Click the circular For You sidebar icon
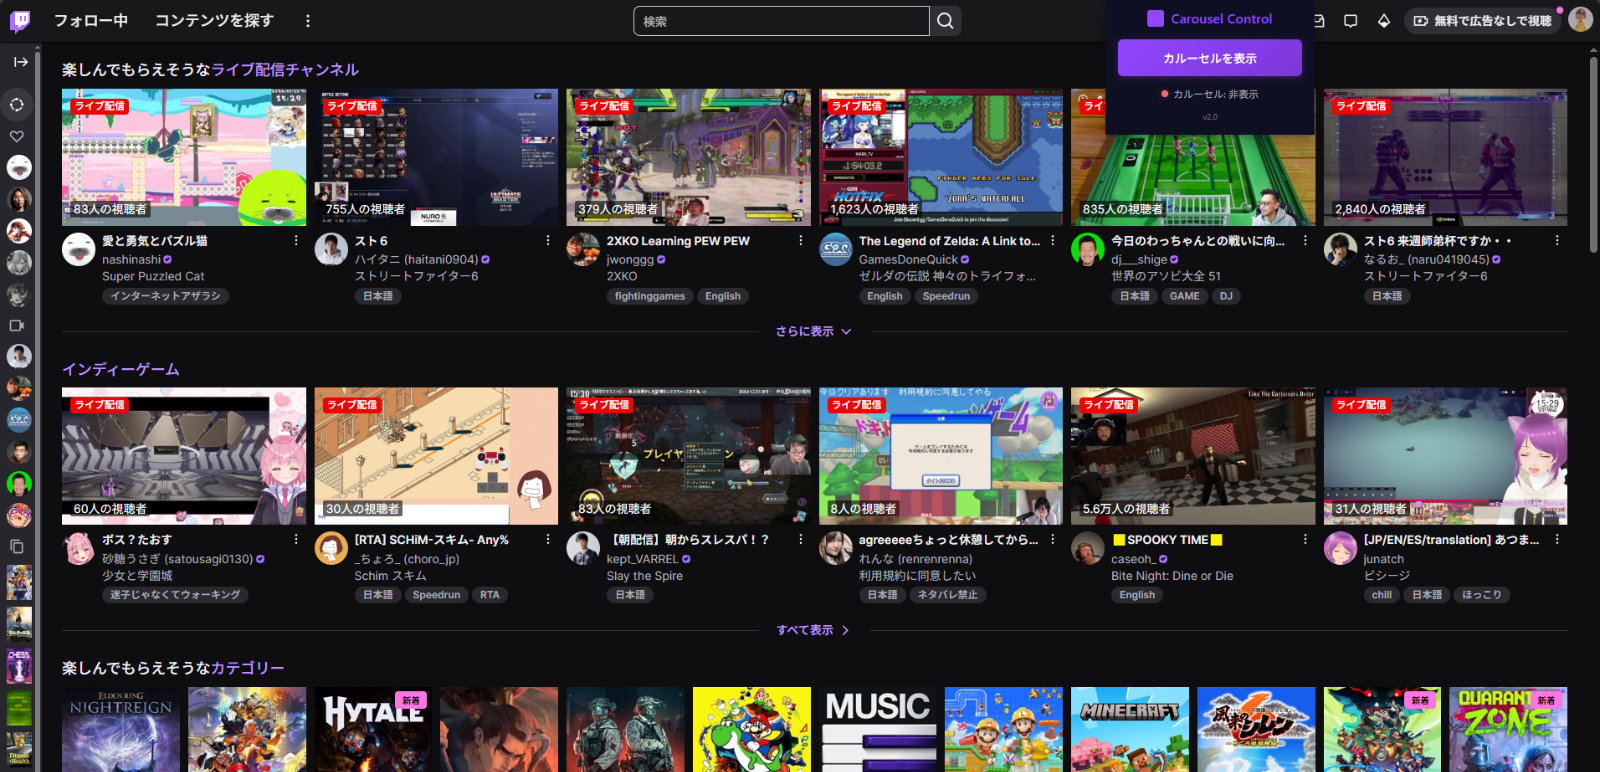This screenshot has height=772, width=1600. 17,104
